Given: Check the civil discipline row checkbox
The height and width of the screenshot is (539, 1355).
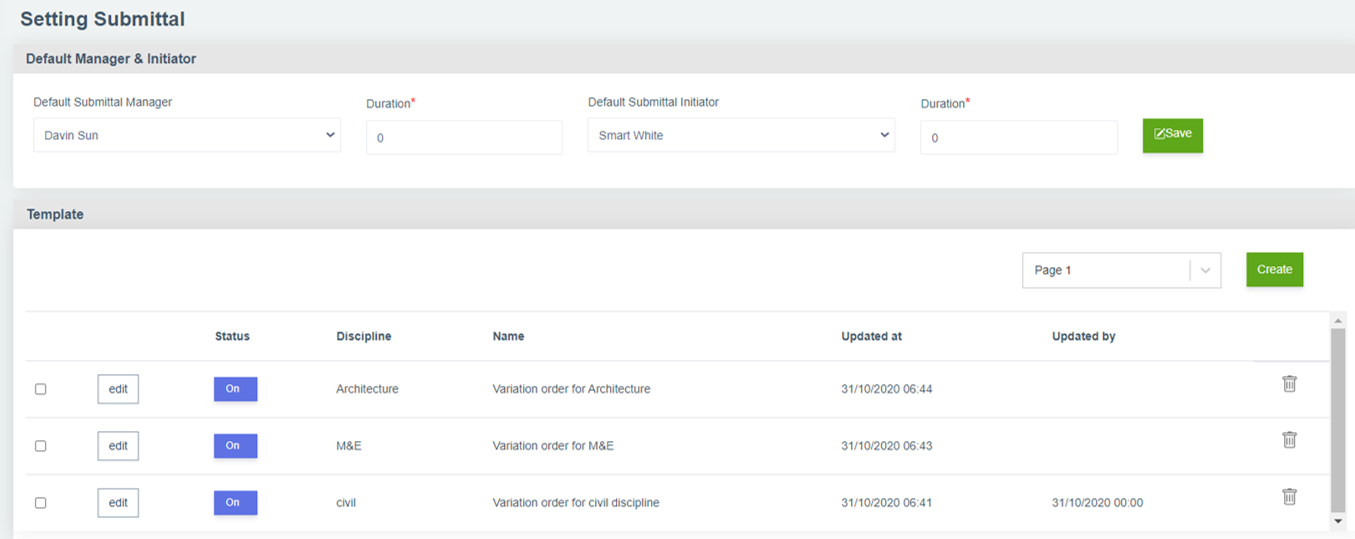Looking at the screenshot, I should (x=41, y=503).
